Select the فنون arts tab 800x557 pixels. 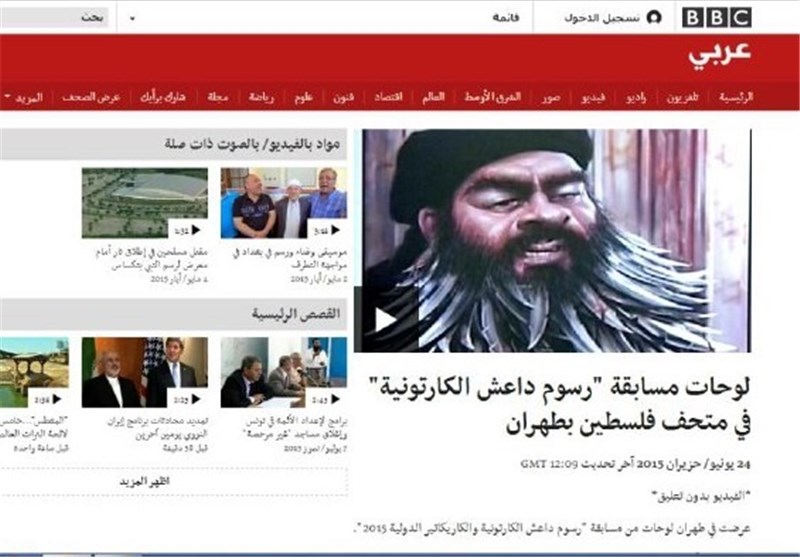[343, 97]
